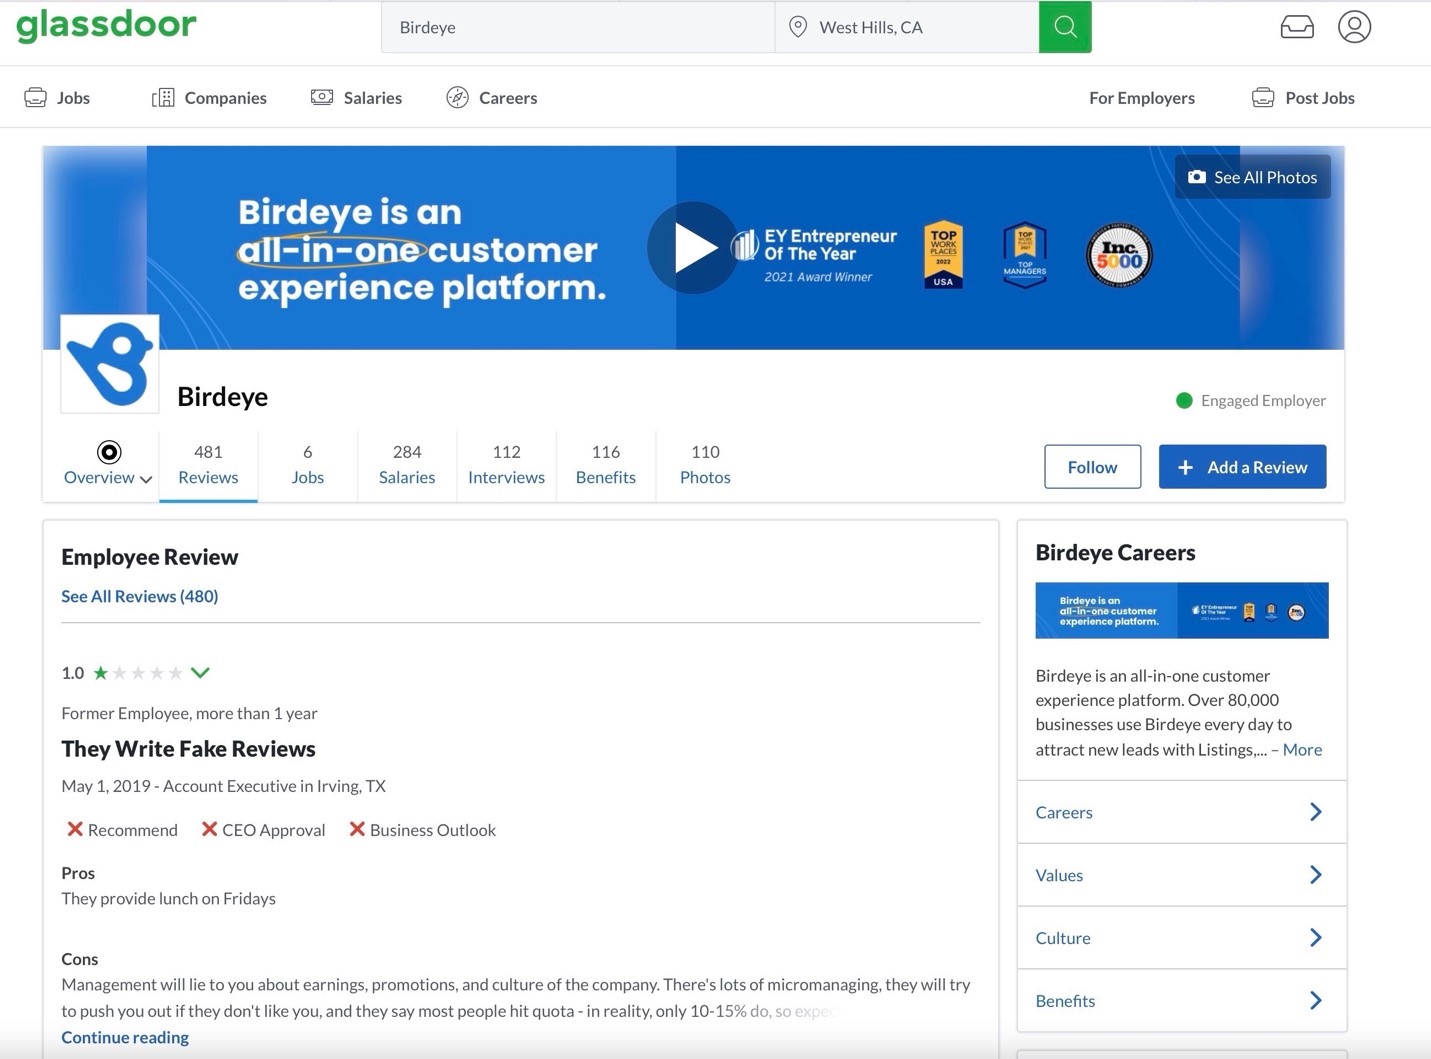The width and height of the screenshot is (1431, 1059).
Task: Open See All Reviews (480) link
Action: point(139,595)
